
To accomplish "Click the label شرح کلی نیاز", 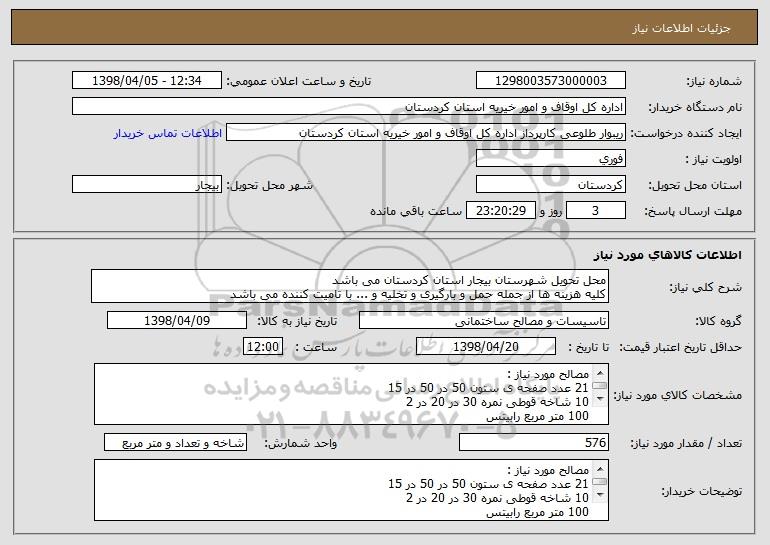I will click(x=705, y=287).
